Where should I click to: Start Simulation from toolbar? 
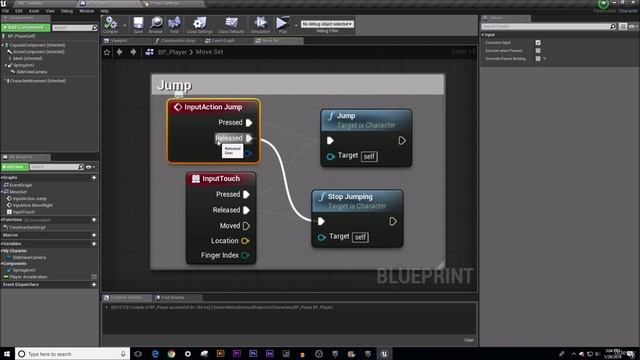pos(260,24)
